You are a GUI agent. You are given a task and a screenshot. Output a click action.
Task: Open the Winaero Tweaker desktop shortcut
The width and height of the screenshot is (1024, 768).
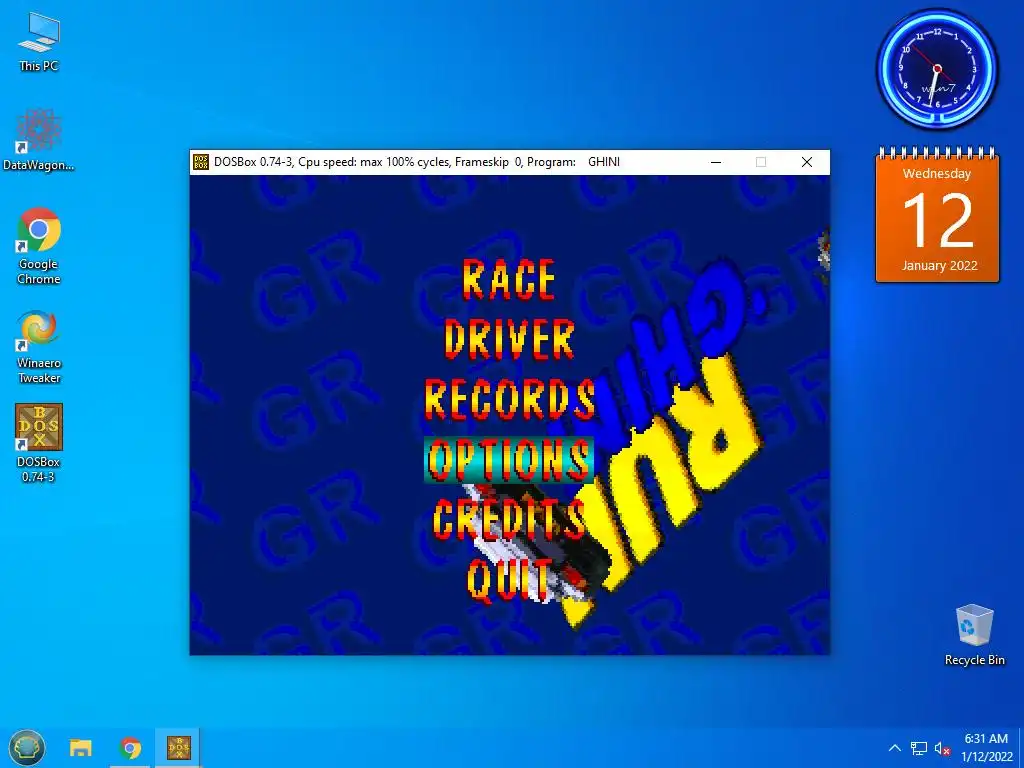[39, 346]
